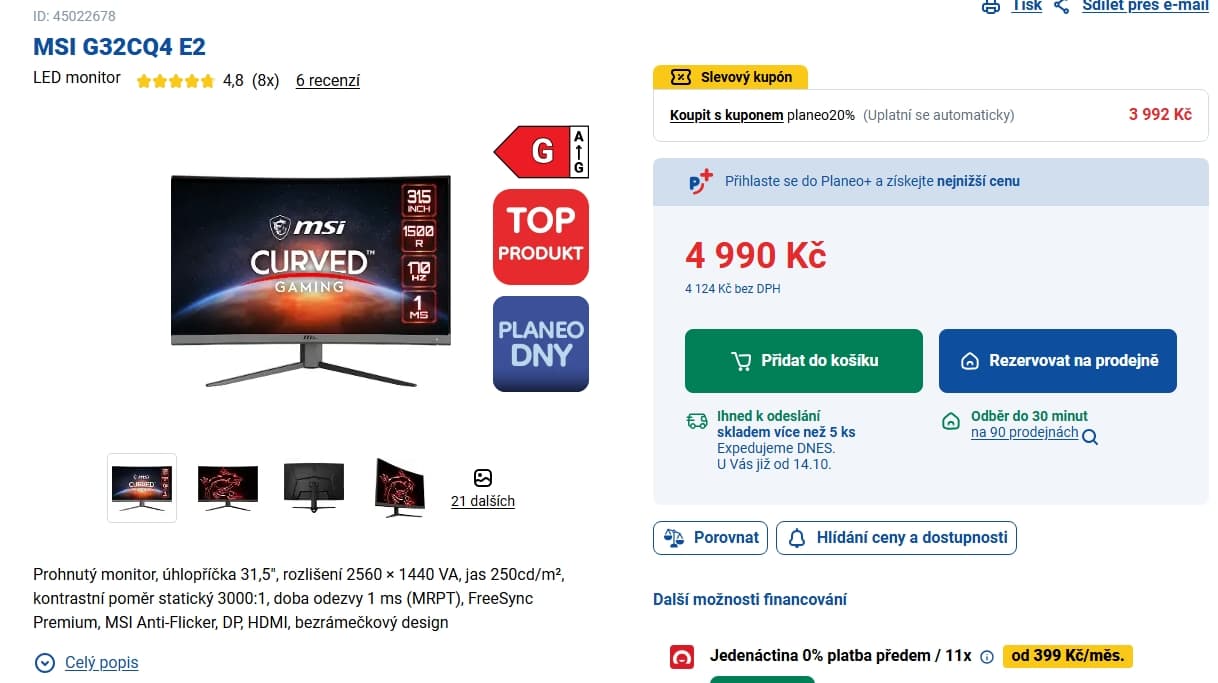Open the na 90 prodejnách stores link
Image resolution: width=1218 pixels, height=683 pixels.
coord(1025,433)
